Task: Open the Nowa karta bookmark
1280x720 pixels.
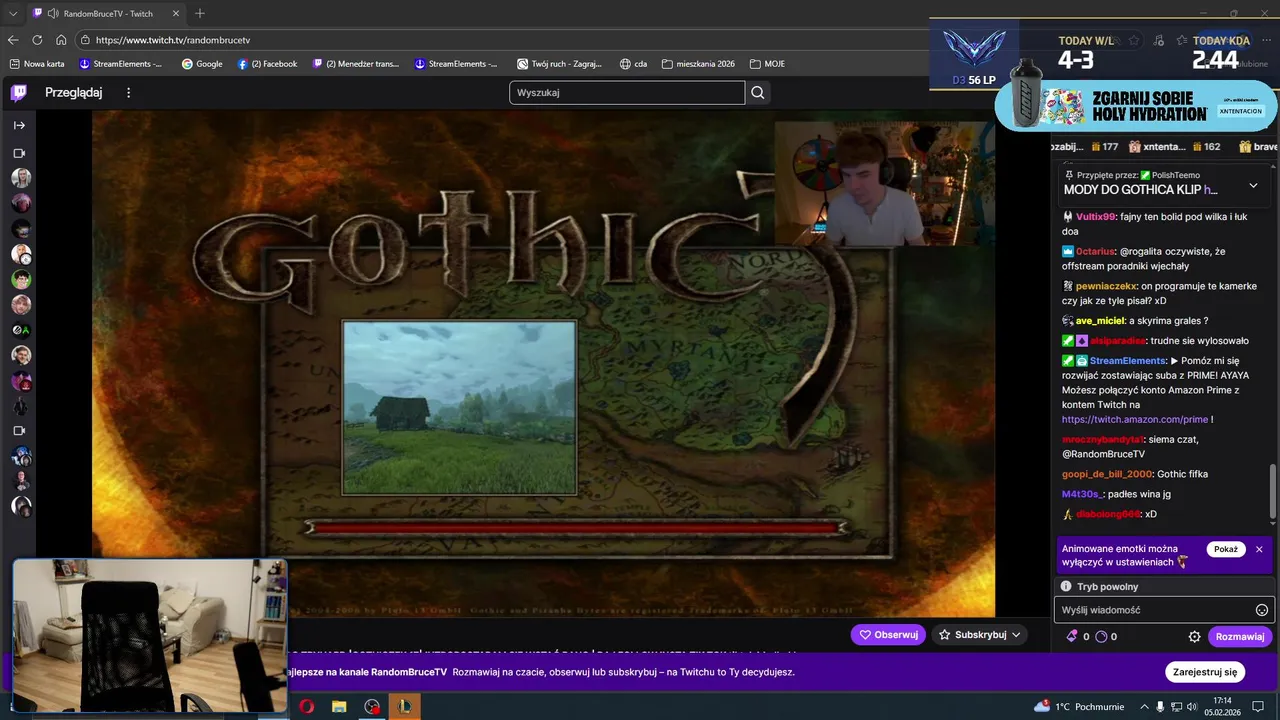Action: [x=36, y=64]
